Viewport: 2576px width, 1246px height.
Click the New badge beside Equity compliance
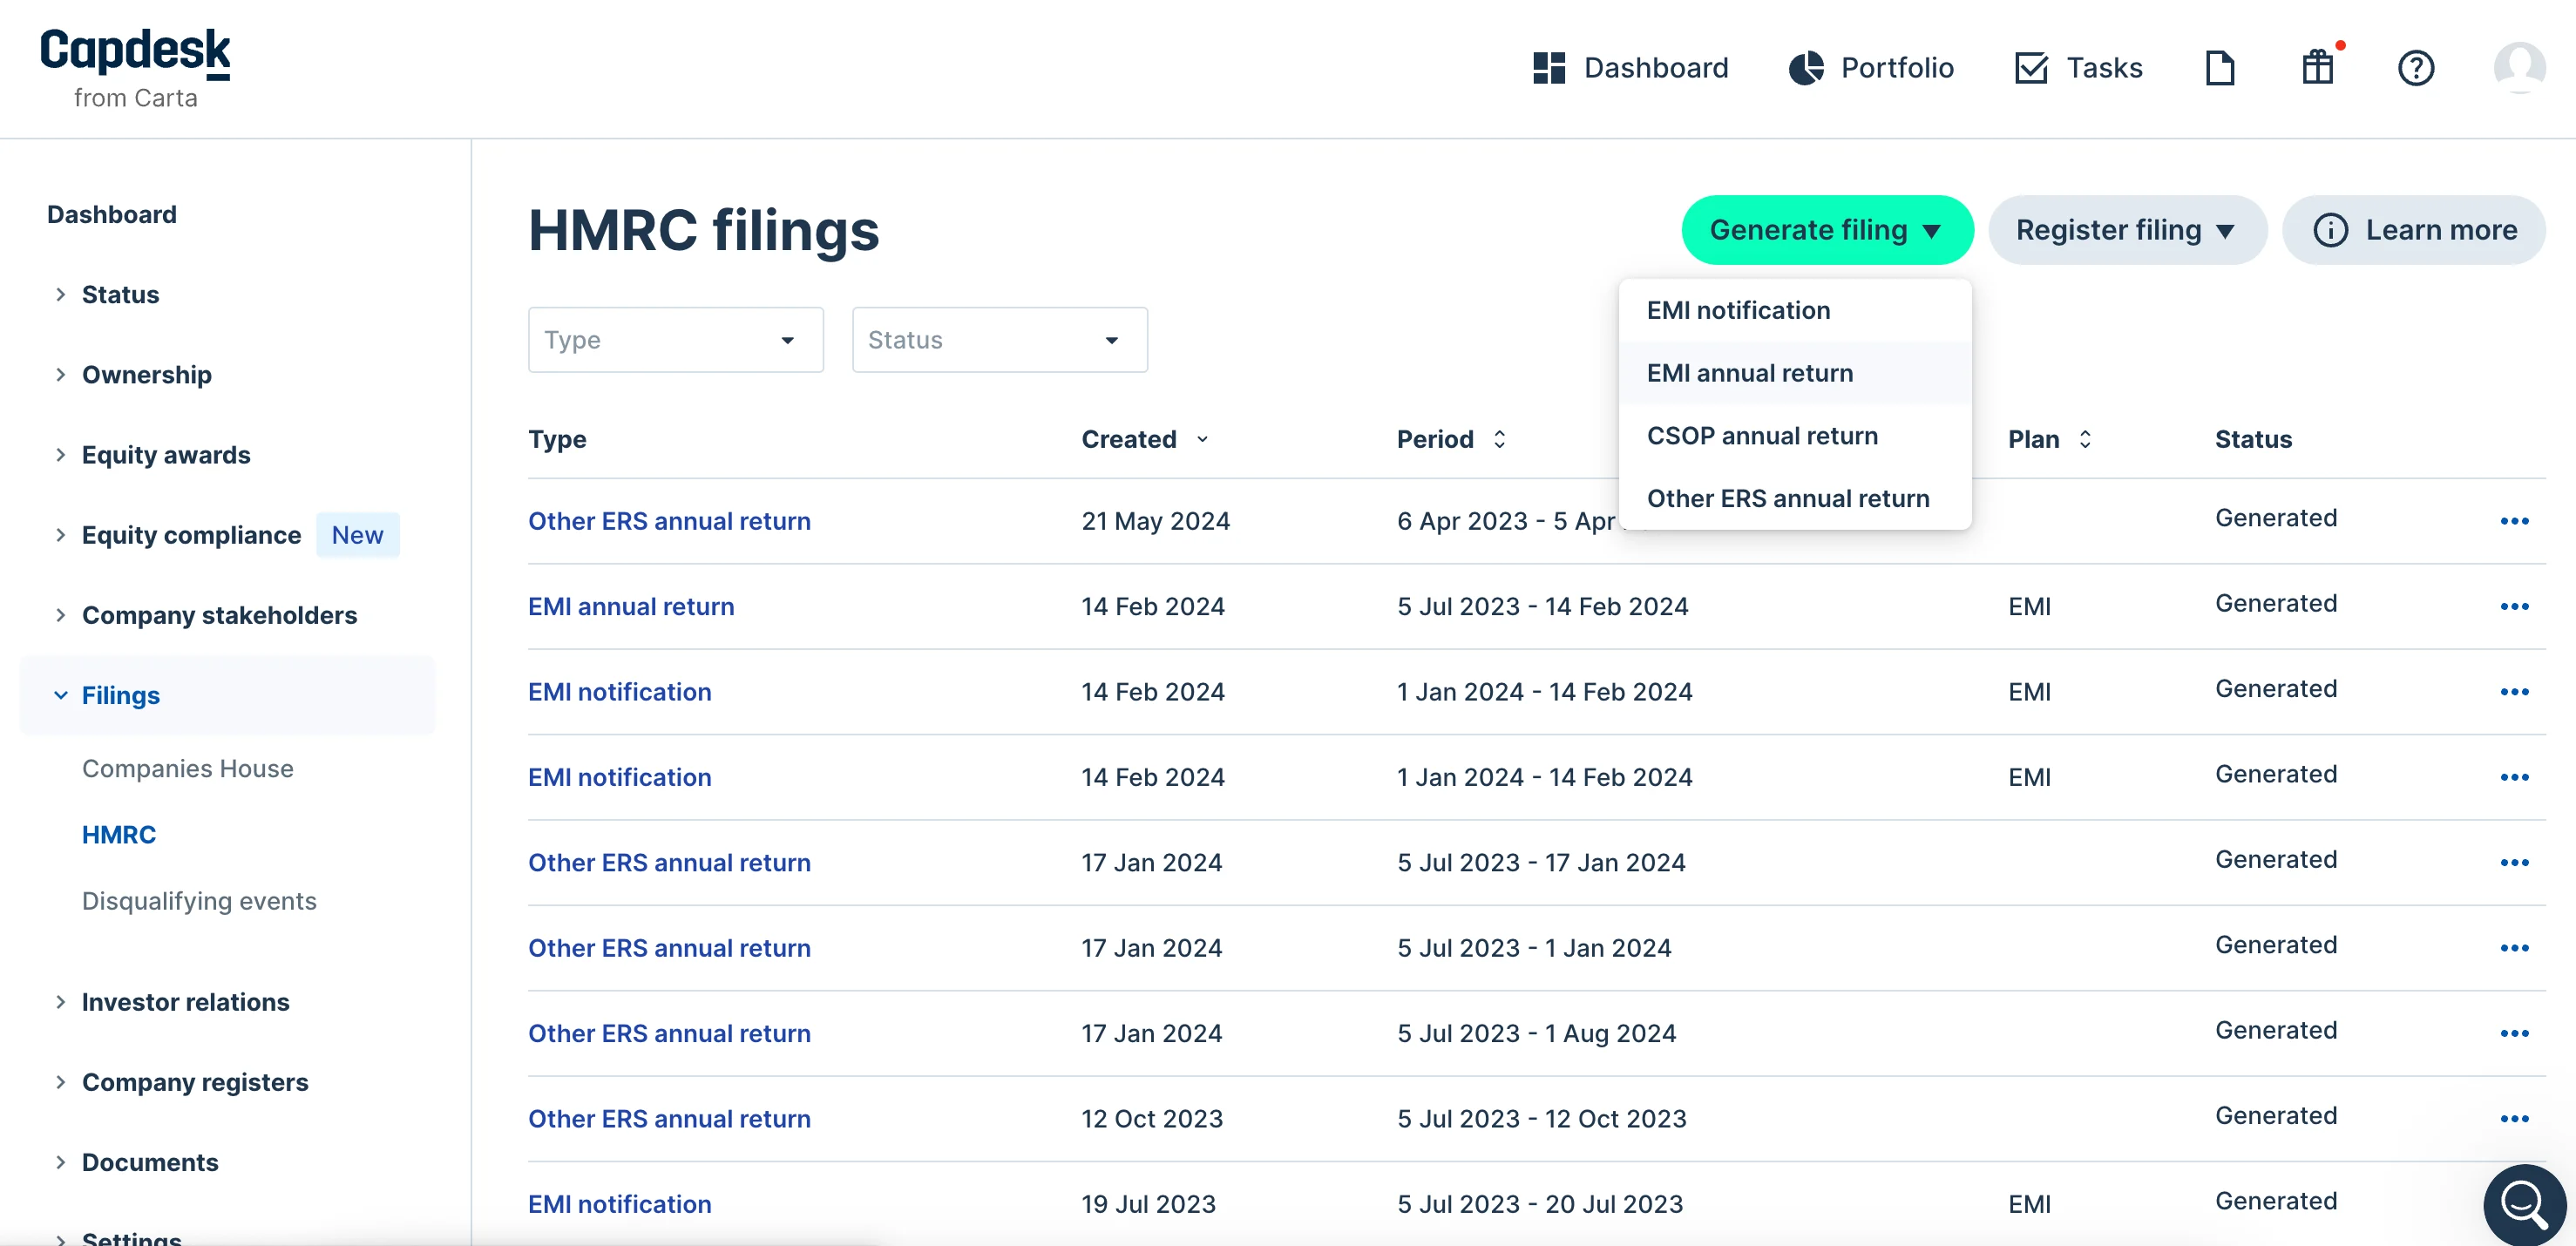pos(357,535)
